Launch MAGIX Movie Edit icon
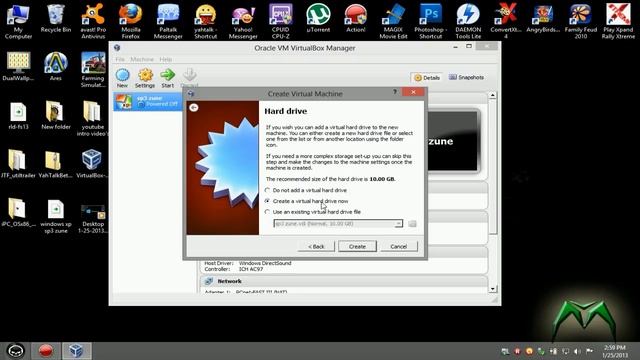Viewport: 640px width, 360px height. pyautogui.click(x=393, y=20)
